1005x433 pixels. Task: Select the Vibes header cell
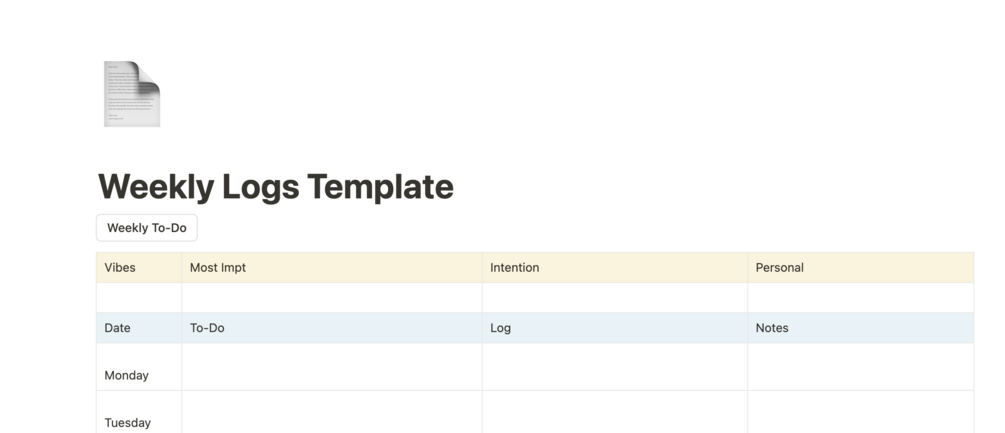(139, 268)
